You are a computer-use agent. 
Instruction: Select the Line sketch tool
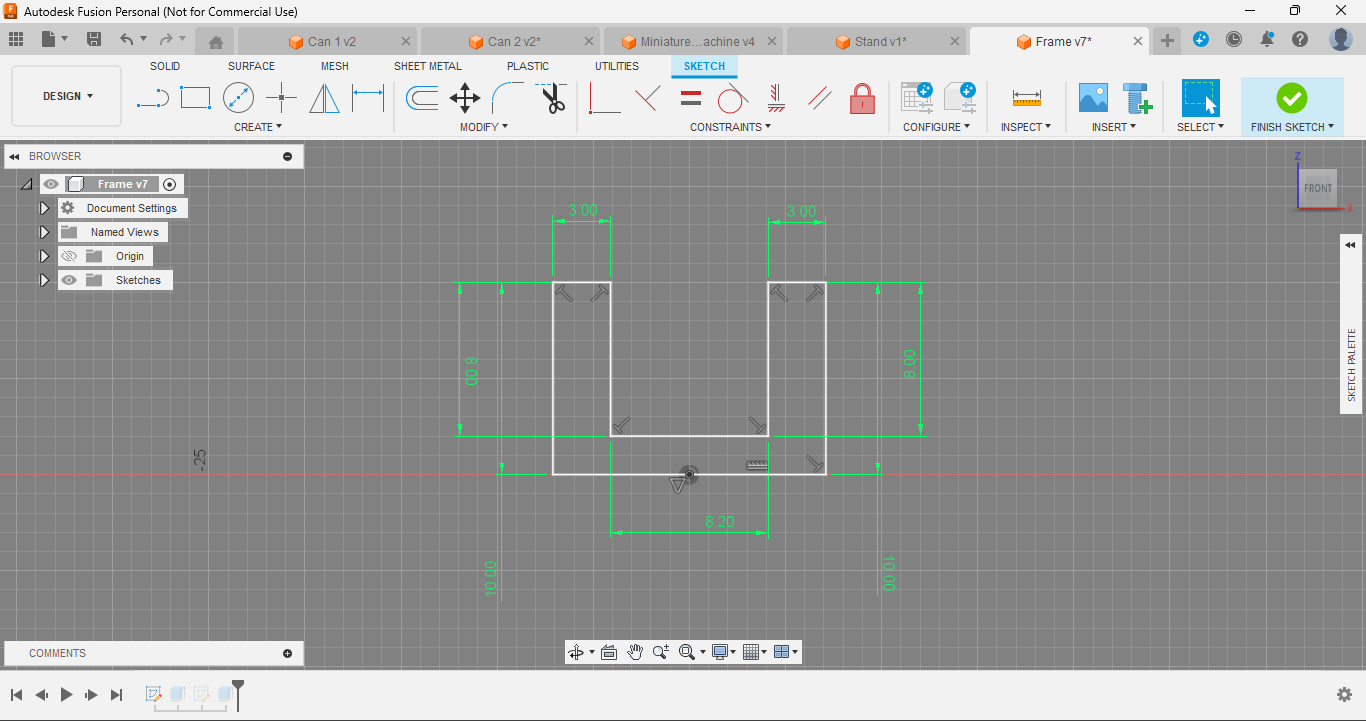pyautogui.click(x=152, y=98)
